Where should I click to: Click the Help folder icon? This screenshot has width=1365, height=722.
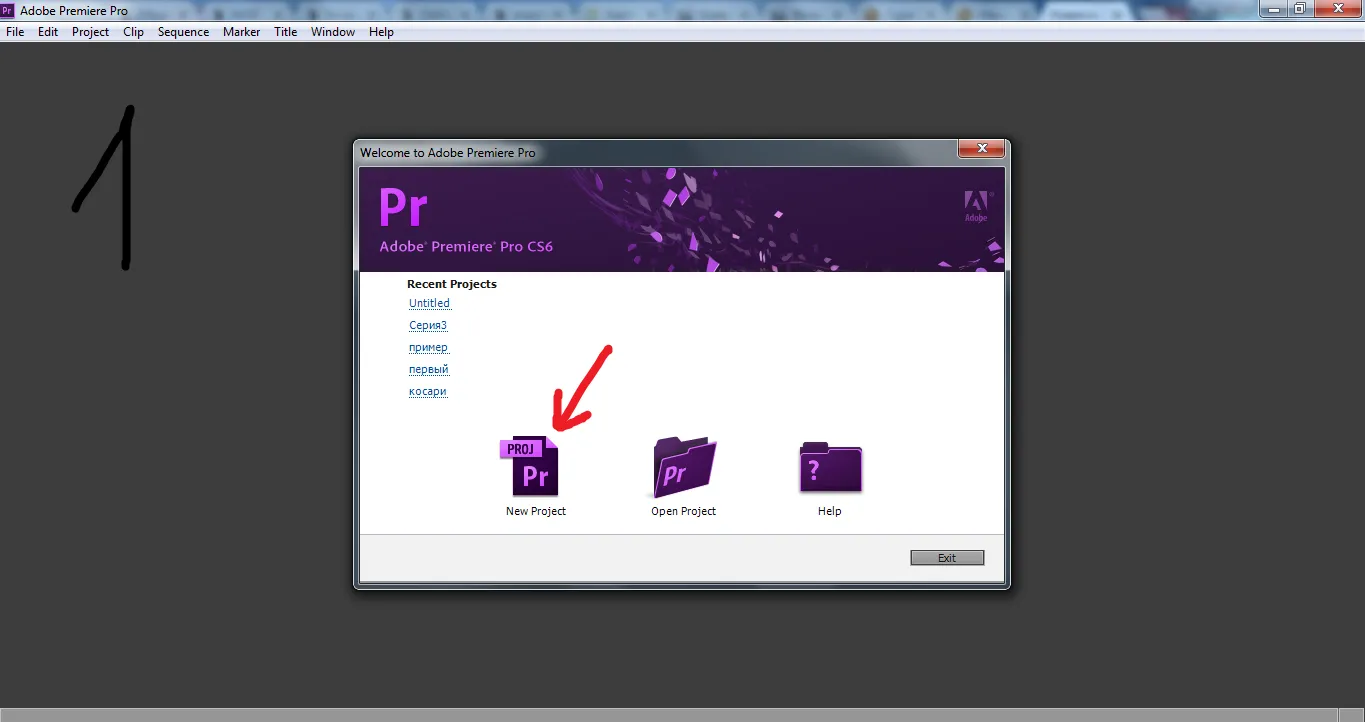click(830, 467)
